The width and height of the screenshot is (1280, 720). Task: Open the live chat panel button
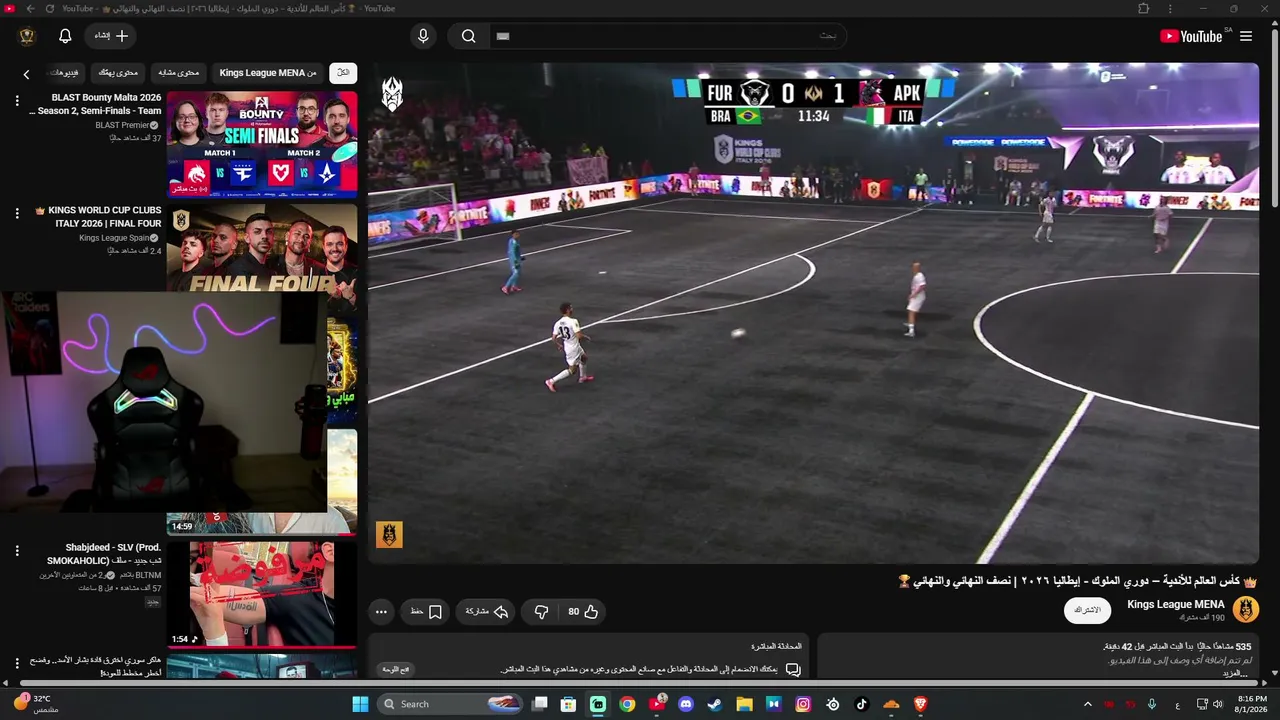click(395, 669)
